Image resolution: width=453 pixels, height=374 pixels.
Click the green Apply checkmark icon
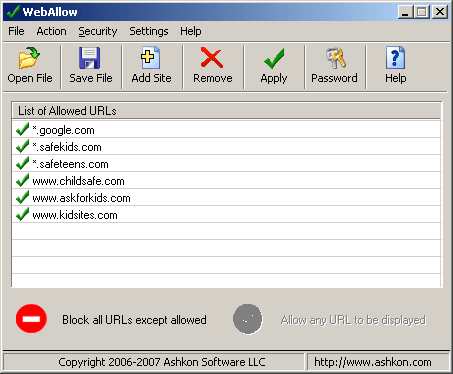click(x=274, y=58)
